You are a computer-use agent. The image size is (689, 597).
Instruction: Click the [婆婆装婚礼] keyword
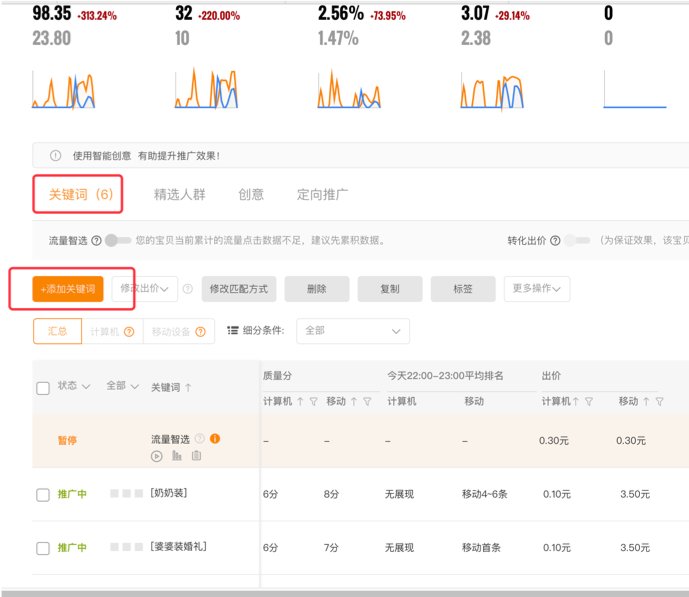178,546
